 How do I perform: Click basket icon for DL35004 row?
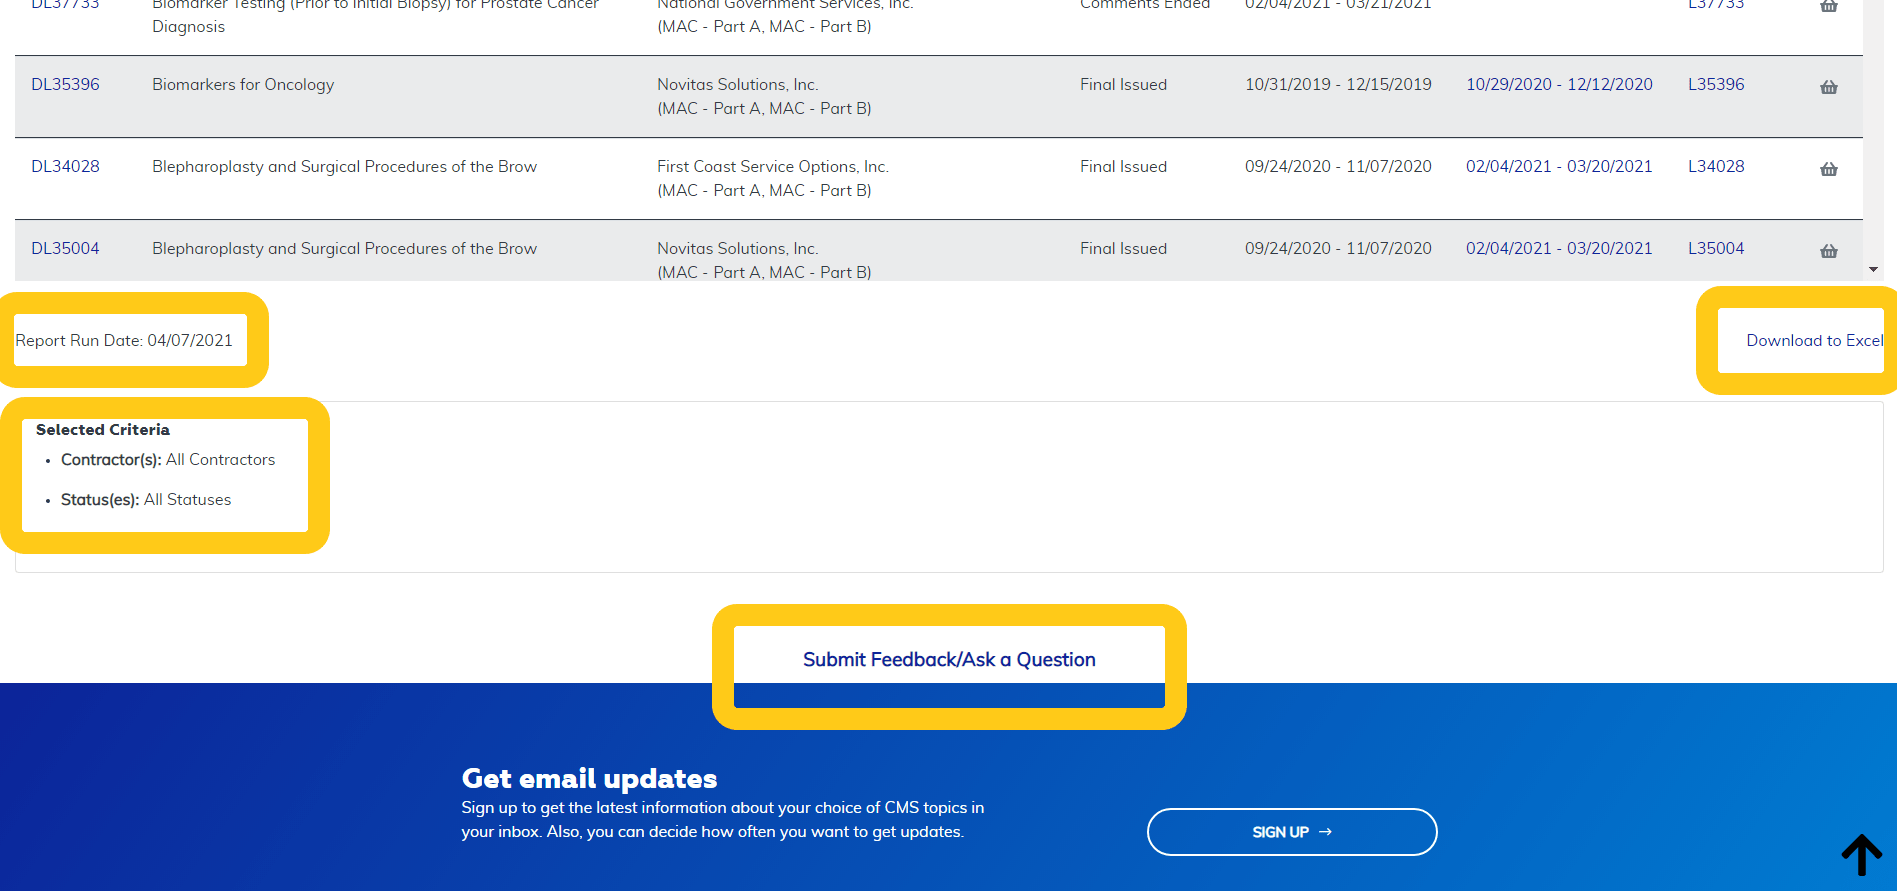(x=1828, y=251)
